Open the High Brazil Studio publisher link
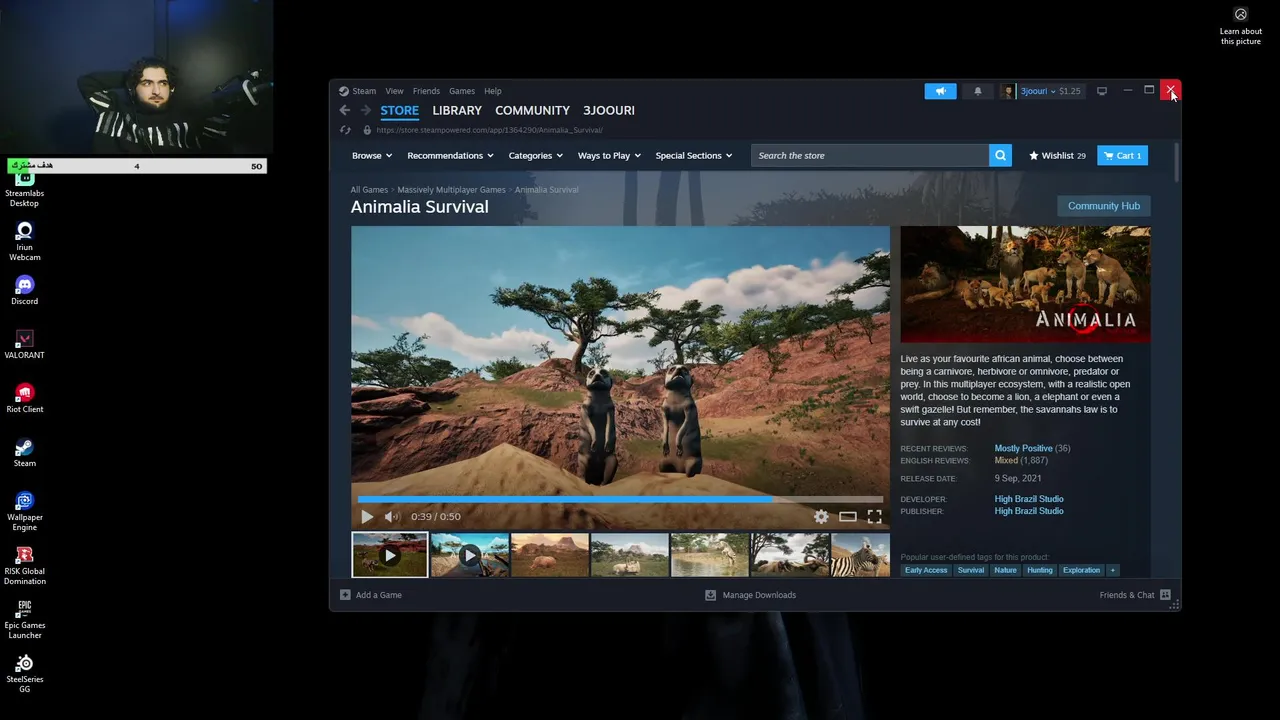Viewport: 1280px width, 720px height. (1029, 511)
